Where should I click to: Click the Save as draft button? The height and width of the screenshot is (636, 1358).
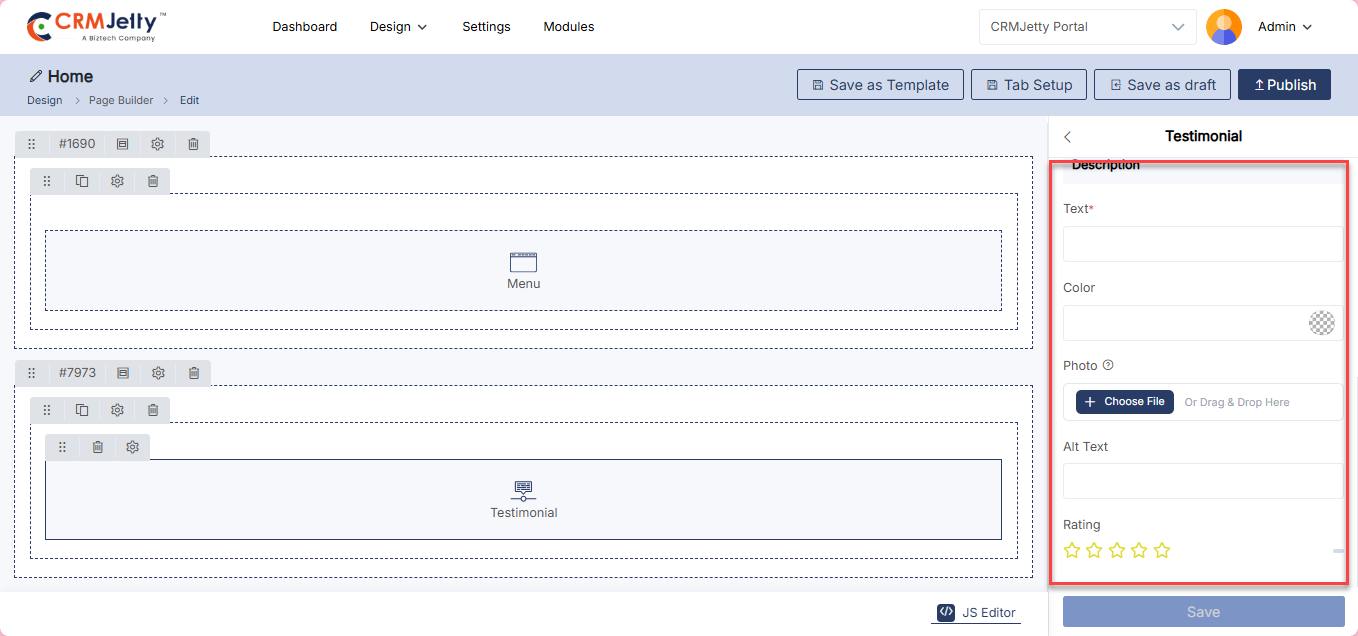click(1161, 85)
